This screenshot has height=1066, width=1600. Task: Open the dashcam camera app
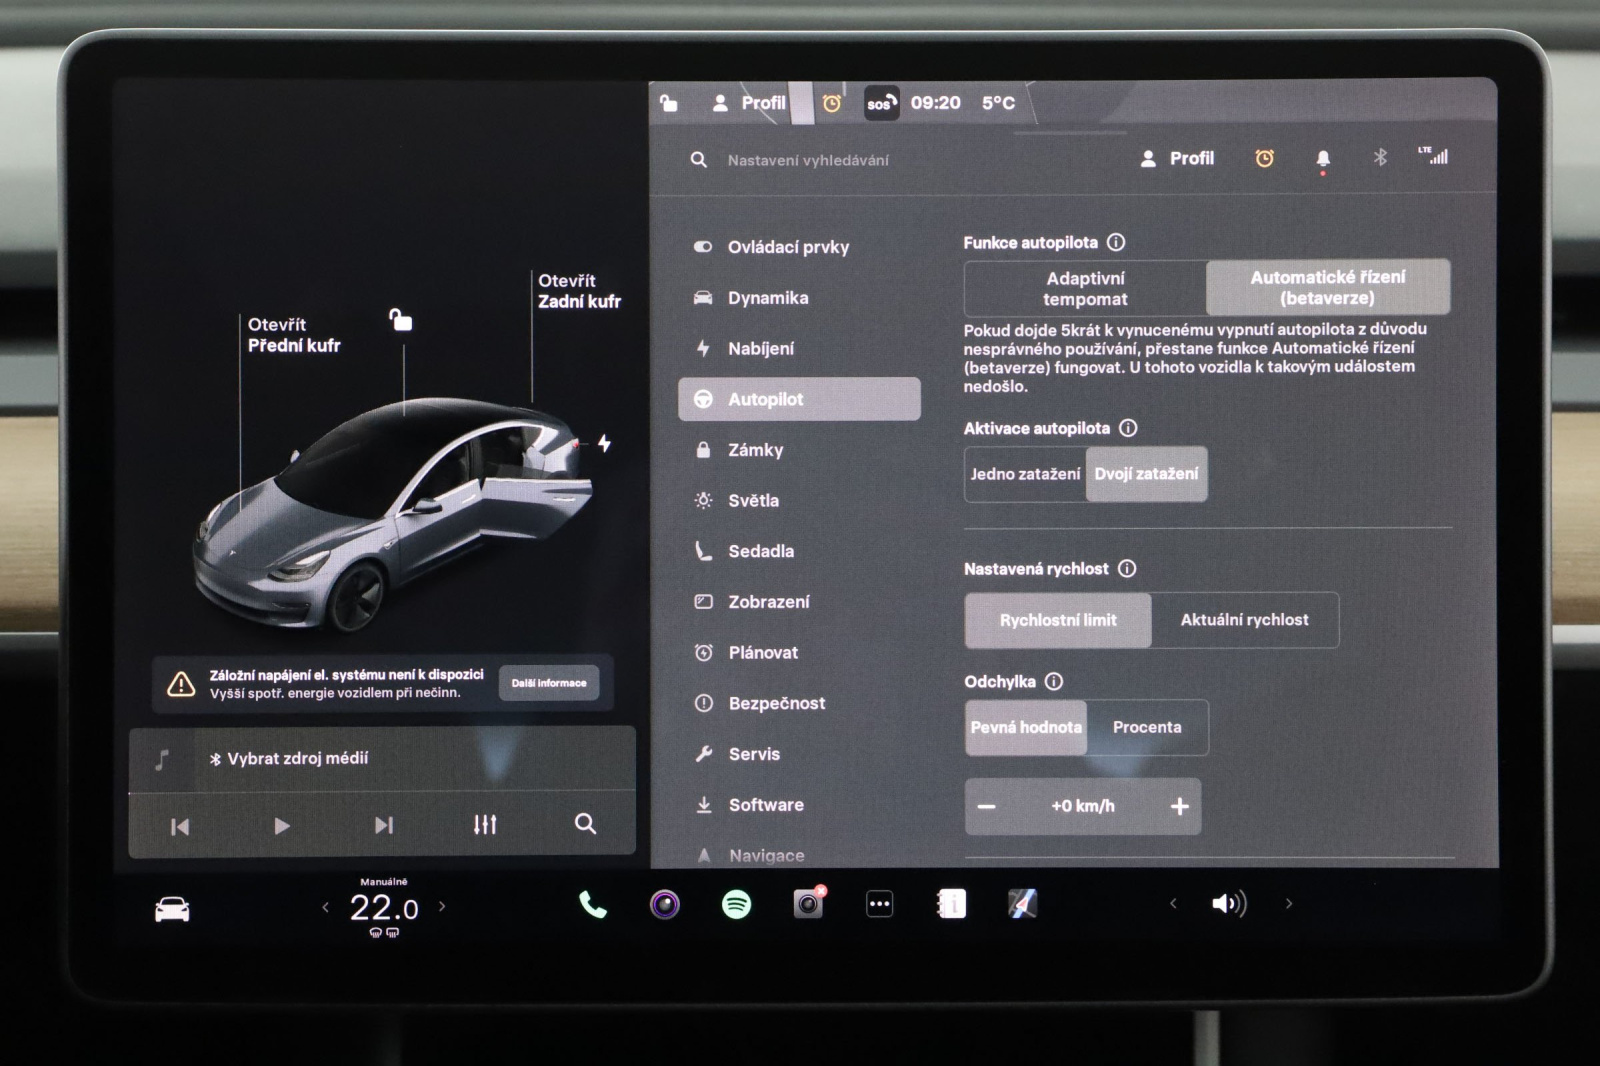[807, 904]
